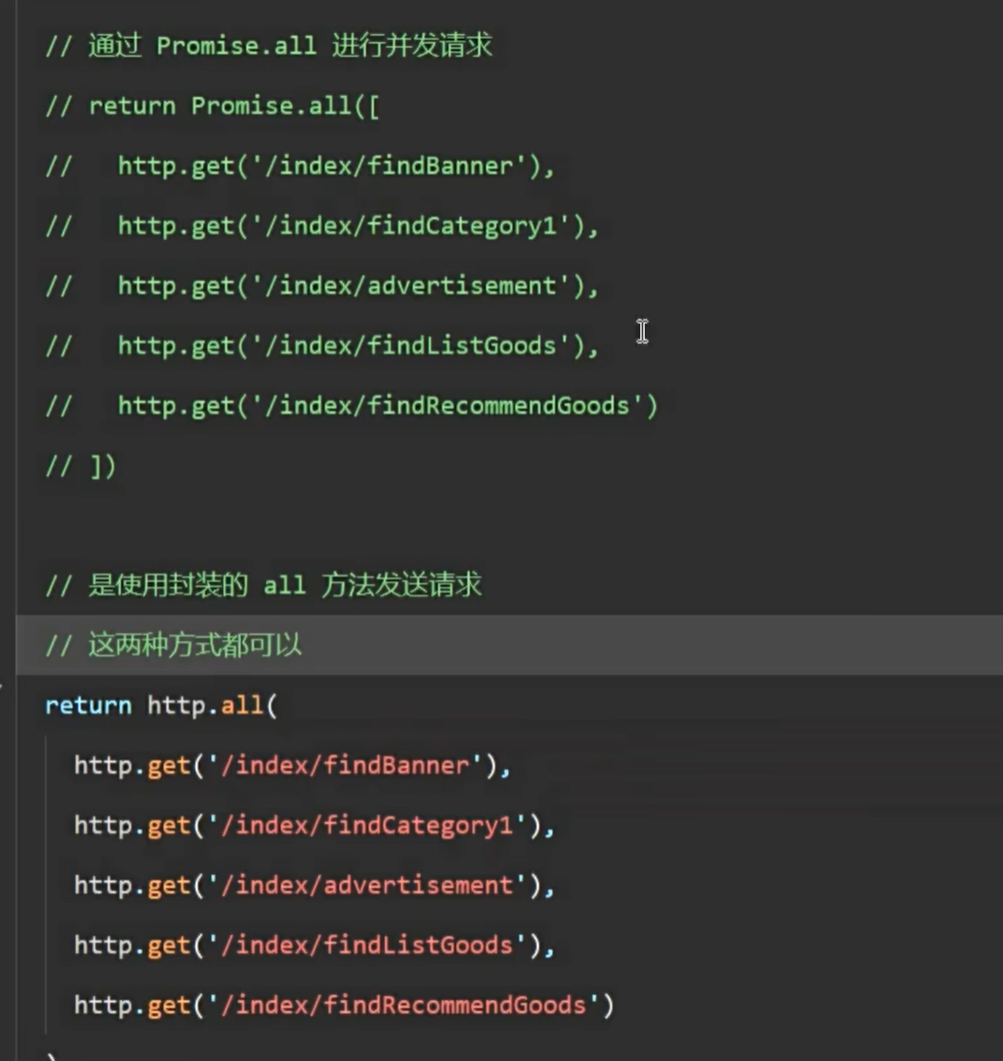Viewport: 1003px width, 1061px height.
Task: Click the 'all' method name in http.all(
Action: click(242, 706)
